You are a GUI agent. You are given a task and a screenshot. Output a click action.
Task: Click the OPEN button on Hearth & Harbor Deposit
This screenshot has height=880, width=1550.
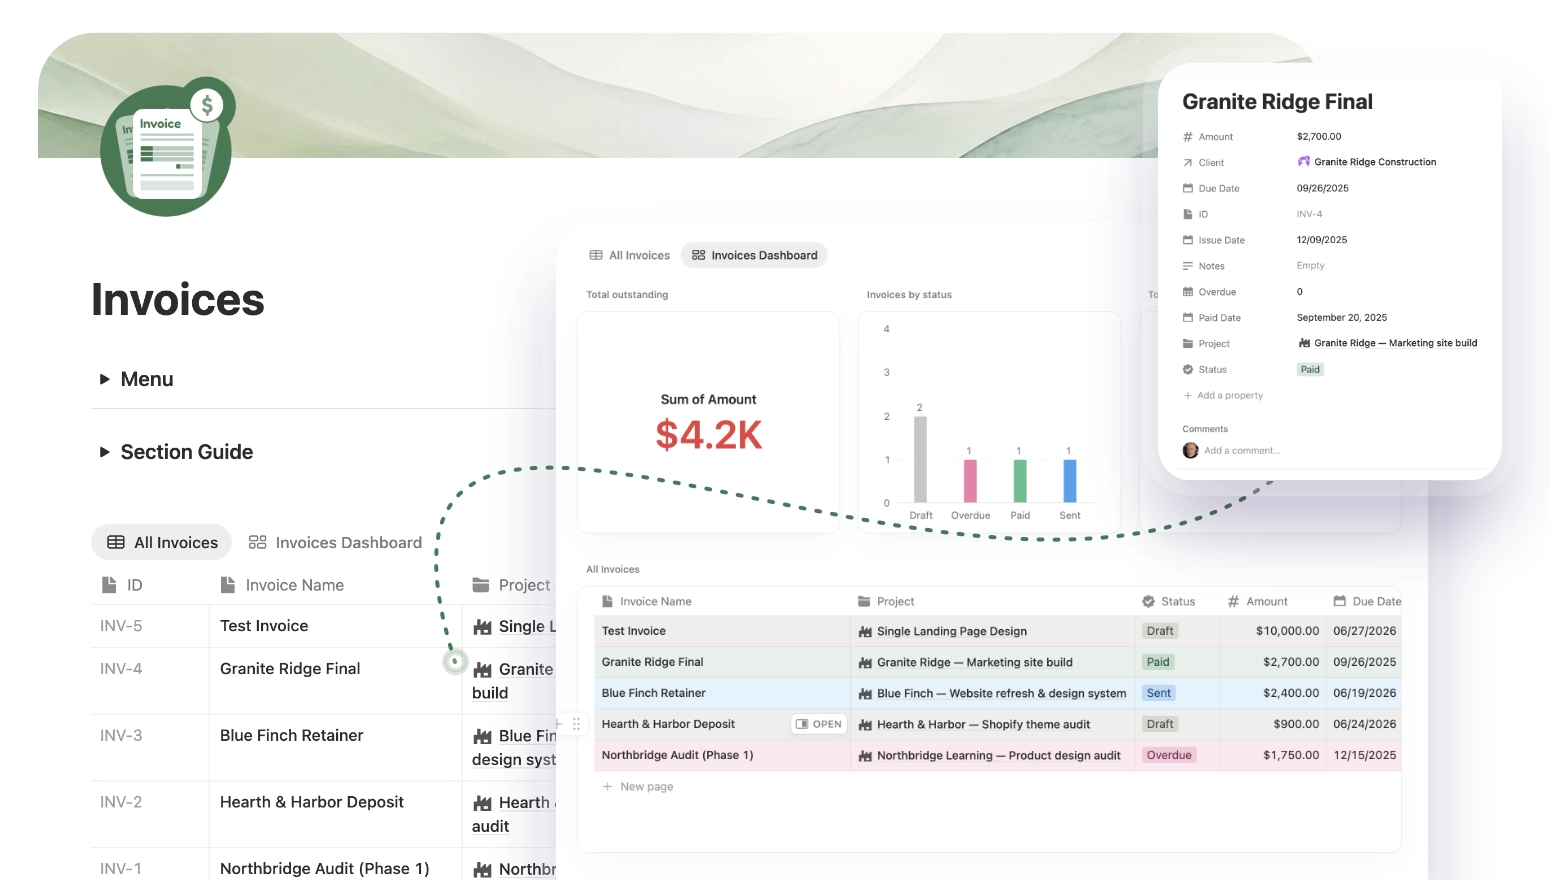pos(819,724)
